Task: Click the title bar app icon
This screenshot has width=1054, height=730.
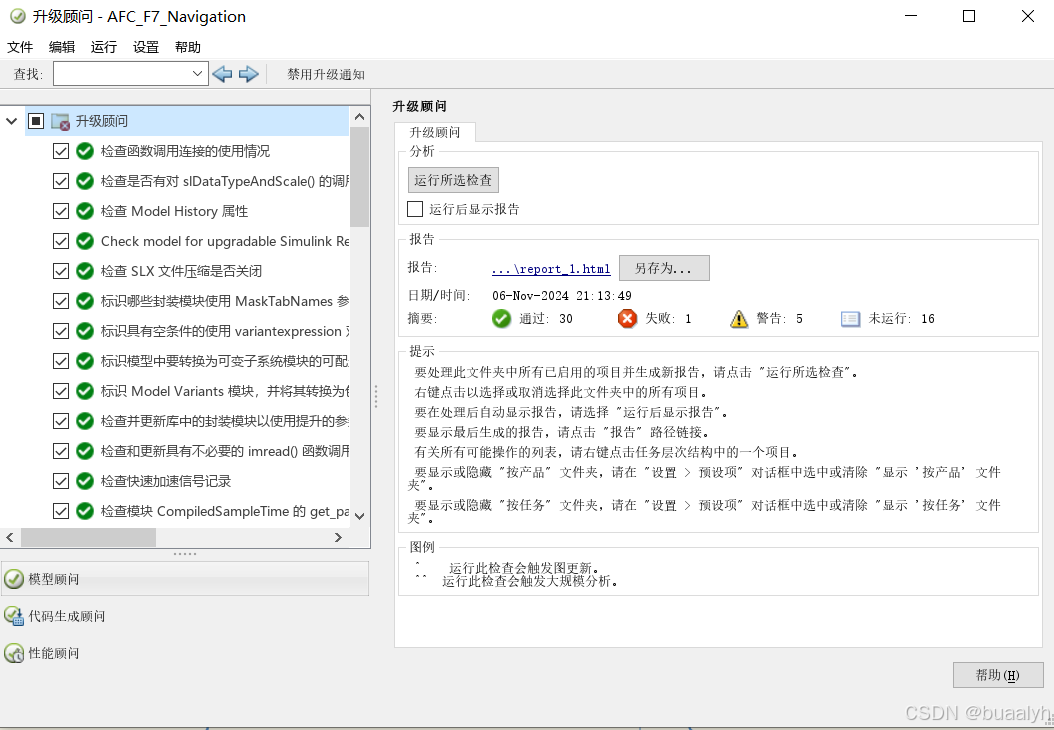Action: click(17, 16)
